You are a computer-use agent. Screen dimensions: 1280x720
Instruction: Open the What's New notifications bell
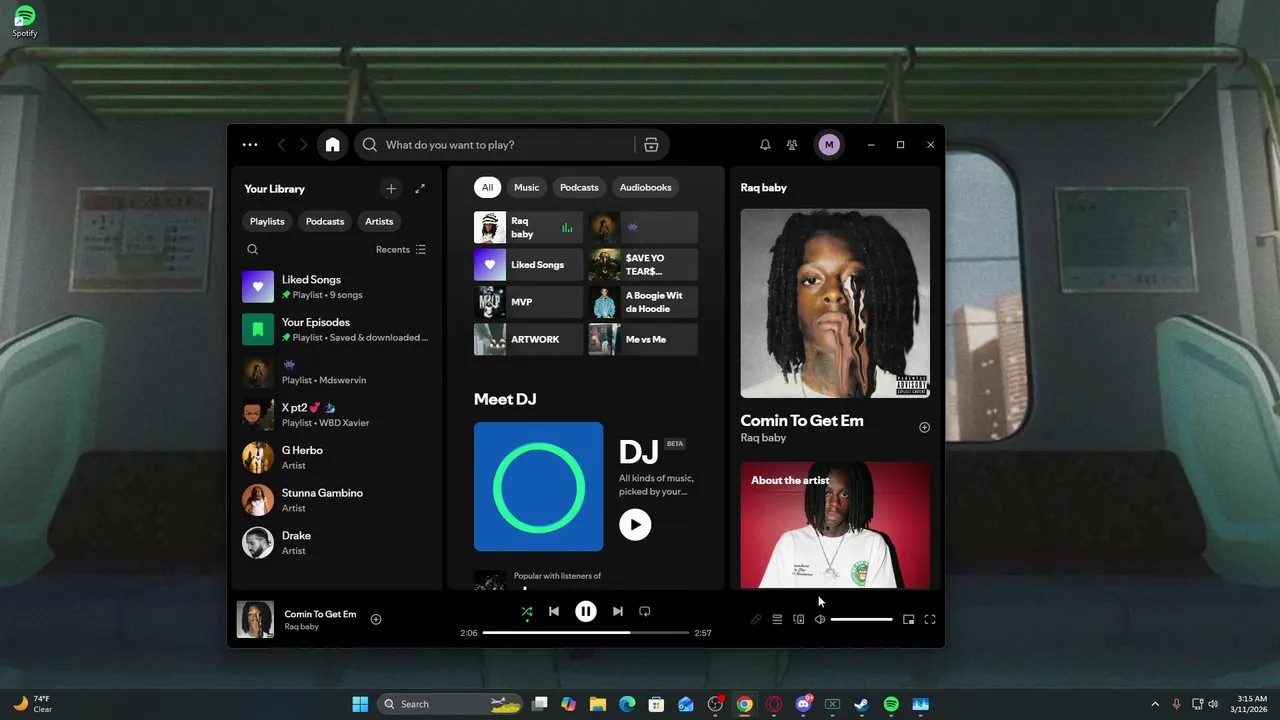point(765,145)
